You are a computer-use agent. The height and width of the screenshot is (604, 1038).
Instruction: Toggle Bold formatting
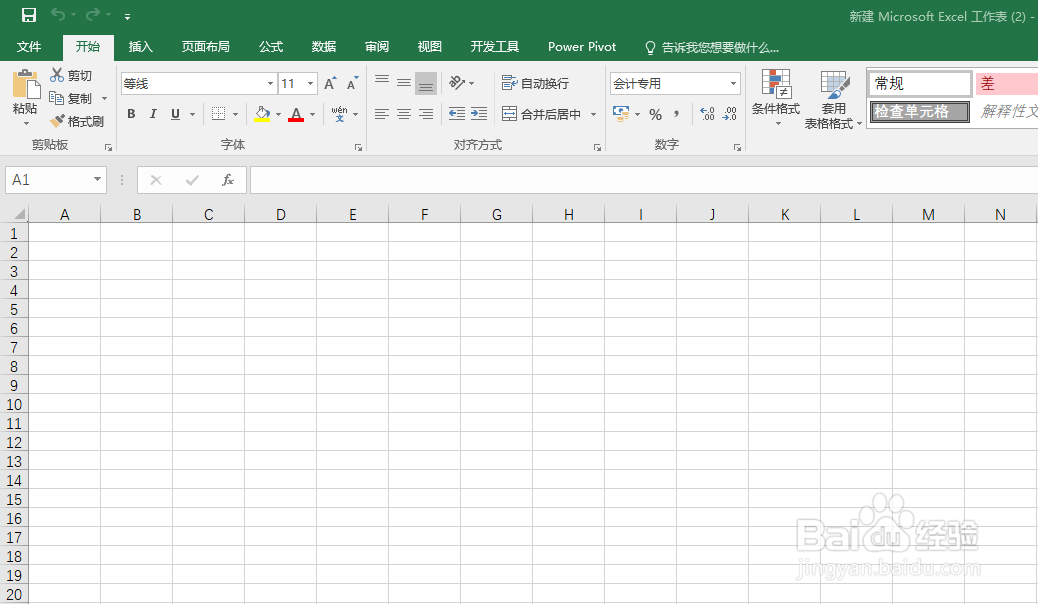pyautogui.click(x=131, y=114)
